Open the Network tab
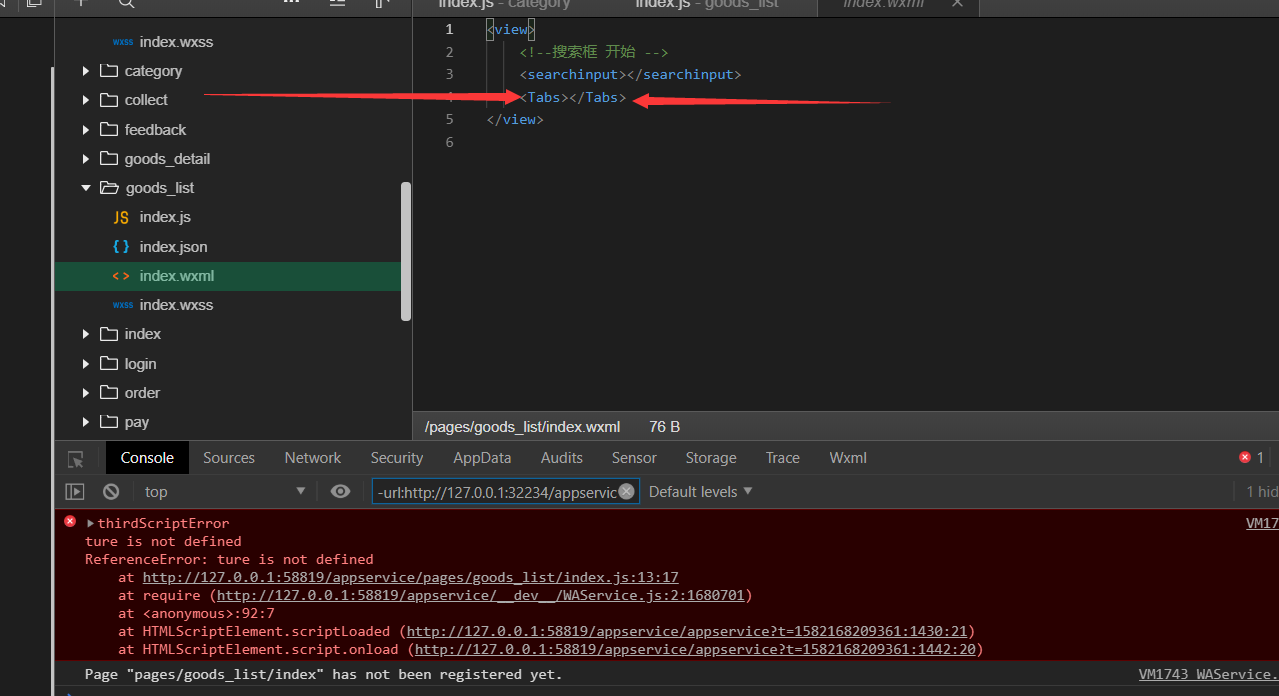 pyautogui.click(x=313, y=458)
